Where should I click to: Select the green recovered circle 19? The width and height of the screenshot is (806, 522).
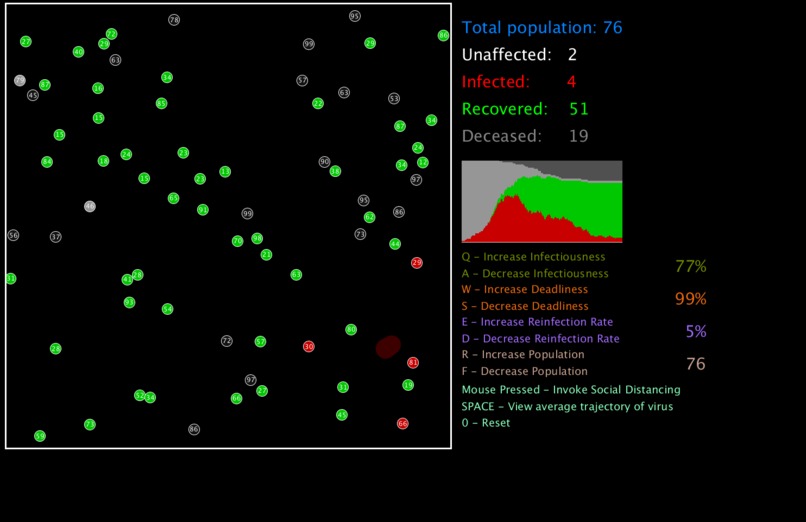click(x=408, y=385)
